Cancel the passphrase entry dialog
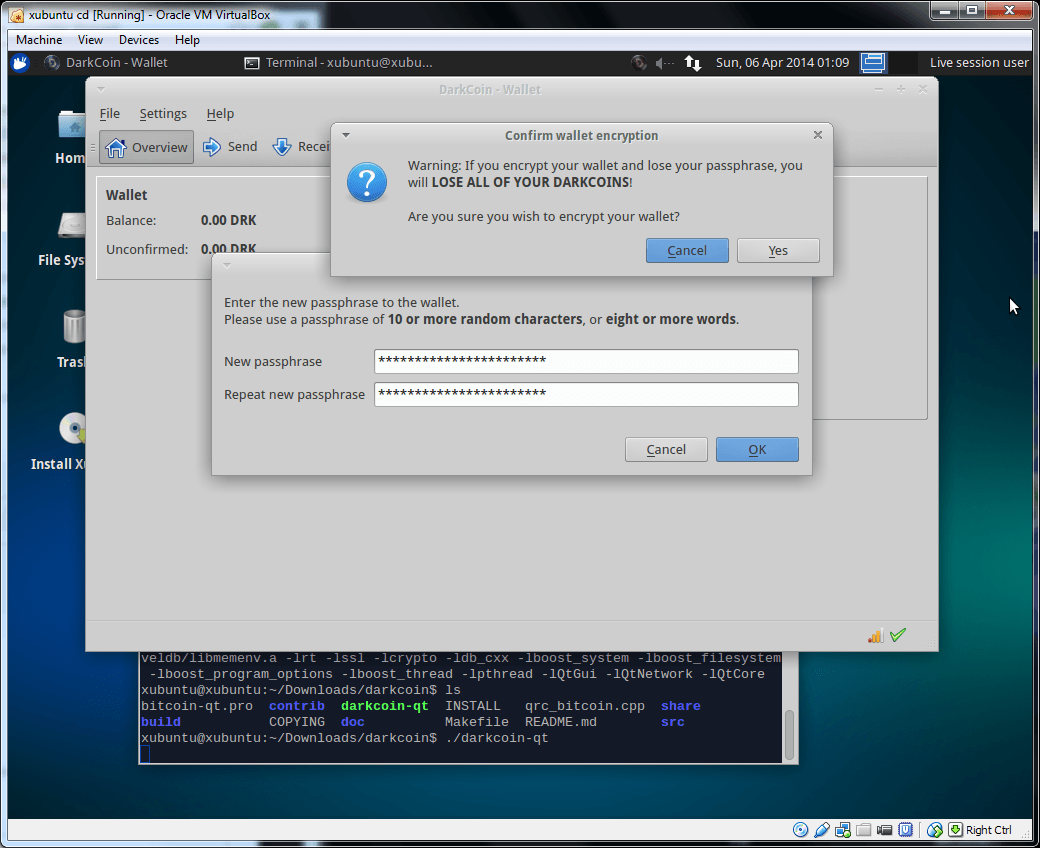1040x848 pixels. click(666, 450)
